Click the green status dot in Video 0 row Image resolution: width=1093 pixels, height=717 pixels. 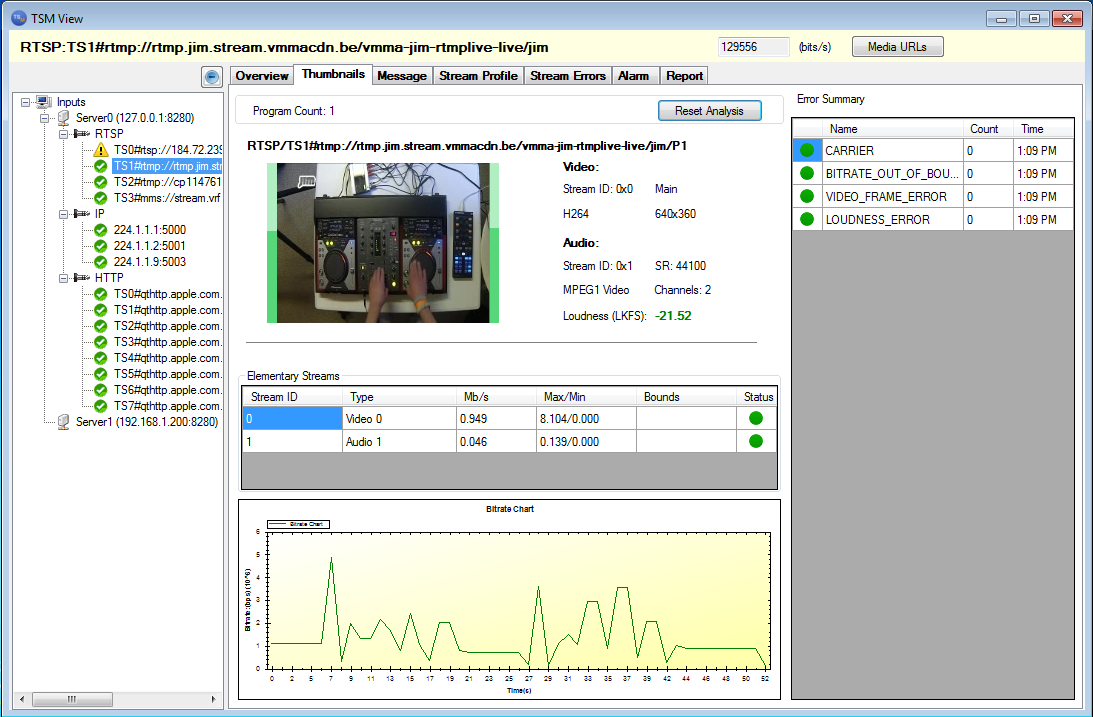(x=756, y=419)
